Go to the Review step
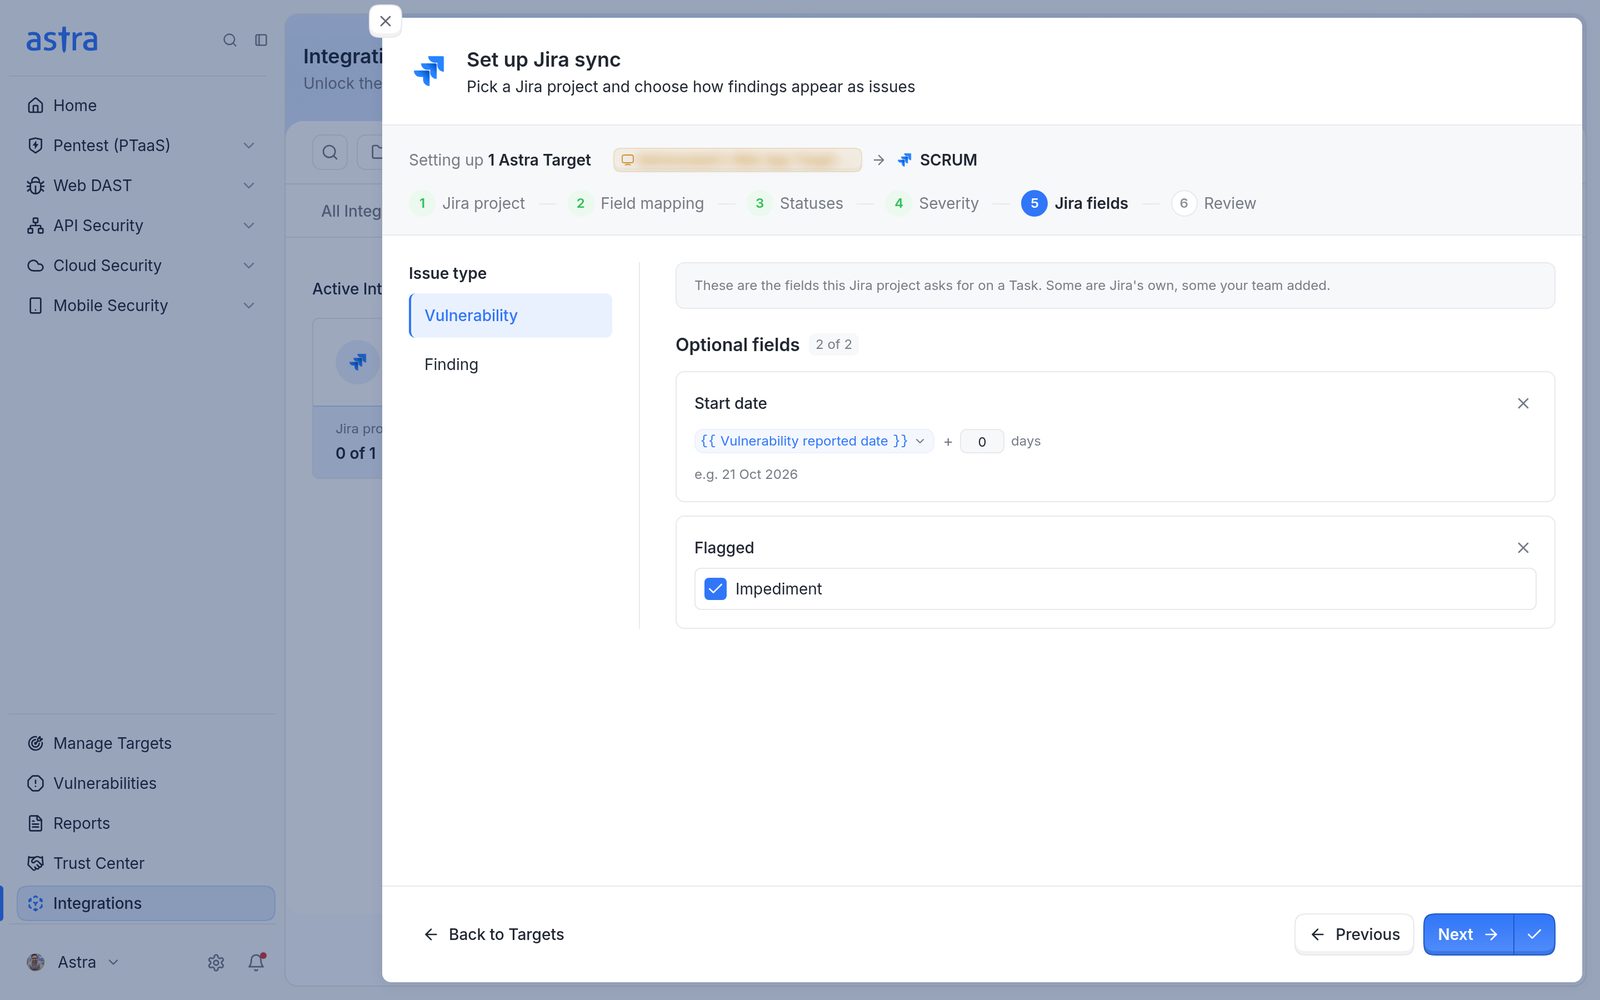1600x1000 pixels. (x=1214, y=203)
